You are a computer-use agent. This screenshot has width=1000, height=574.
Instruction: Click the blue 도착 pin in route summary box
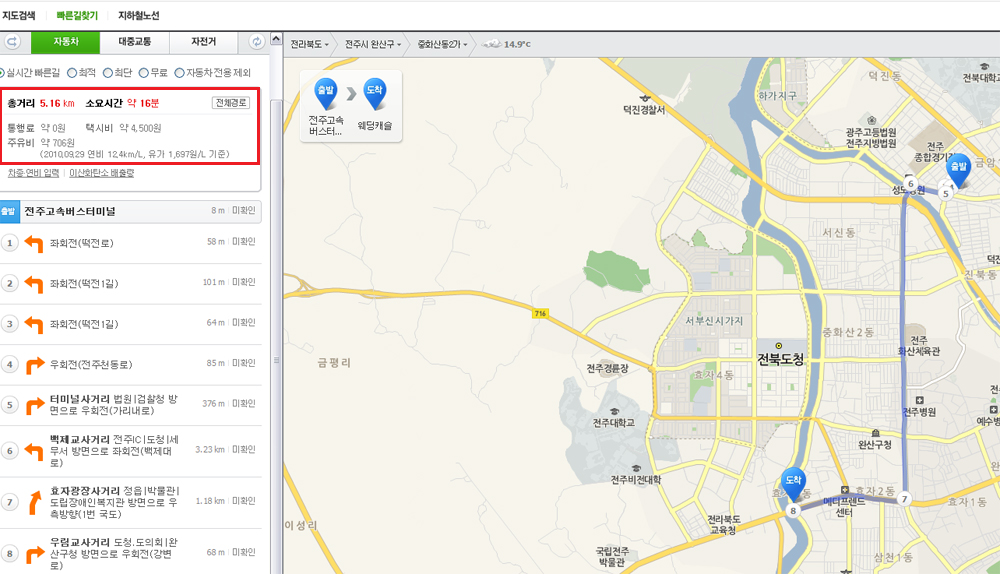coord(375,94)
